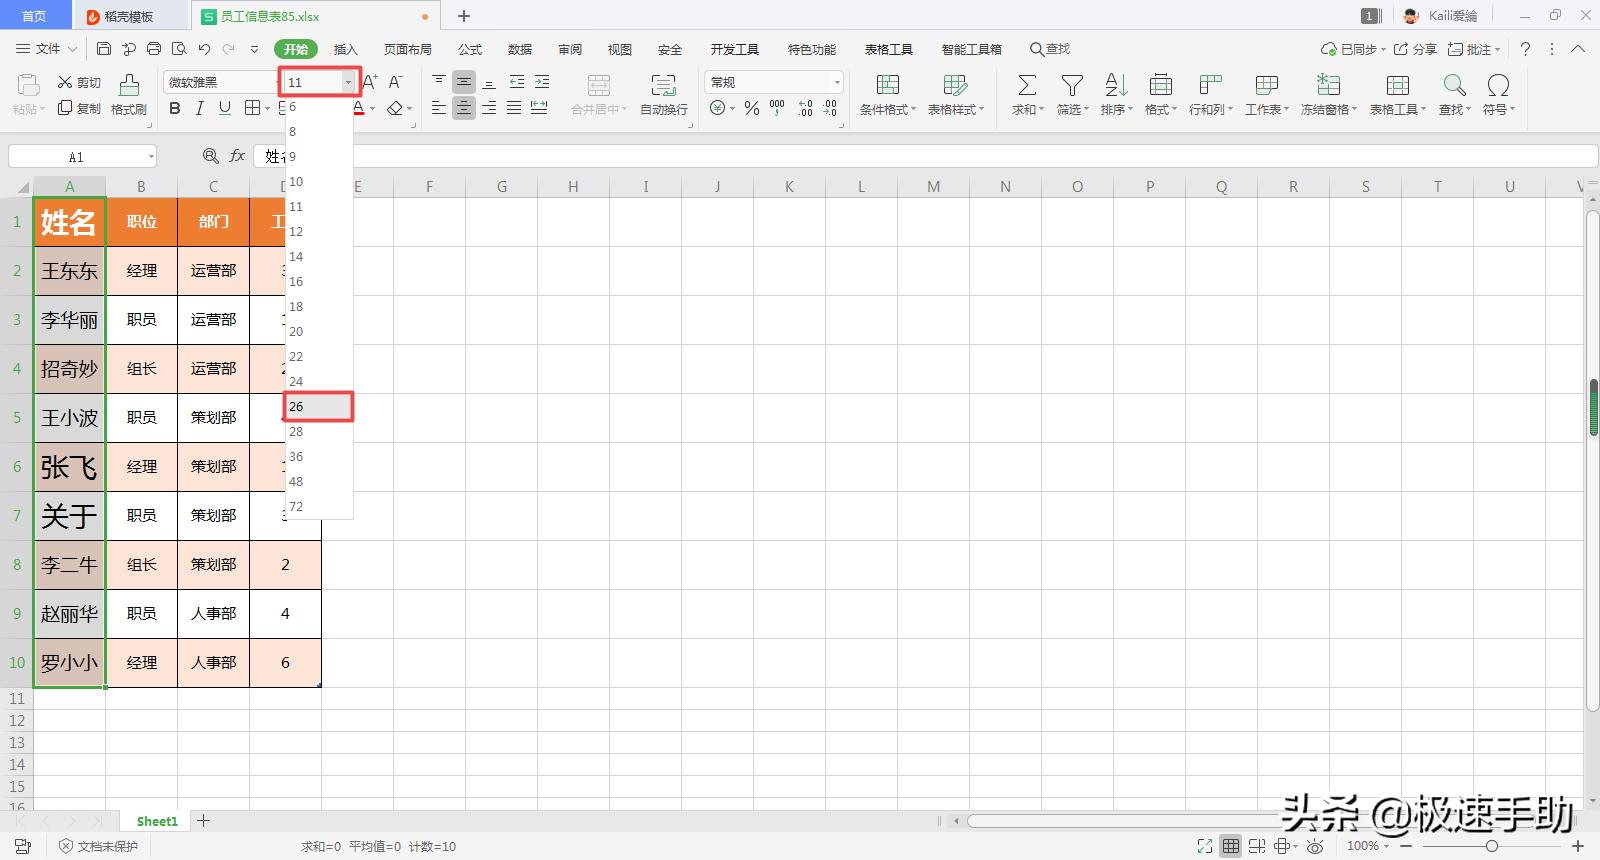Click the Filter (筛选) funnel icon
Viewport: 1600px width, 860px height.
pyautogui.click(x=1072, y=86)
